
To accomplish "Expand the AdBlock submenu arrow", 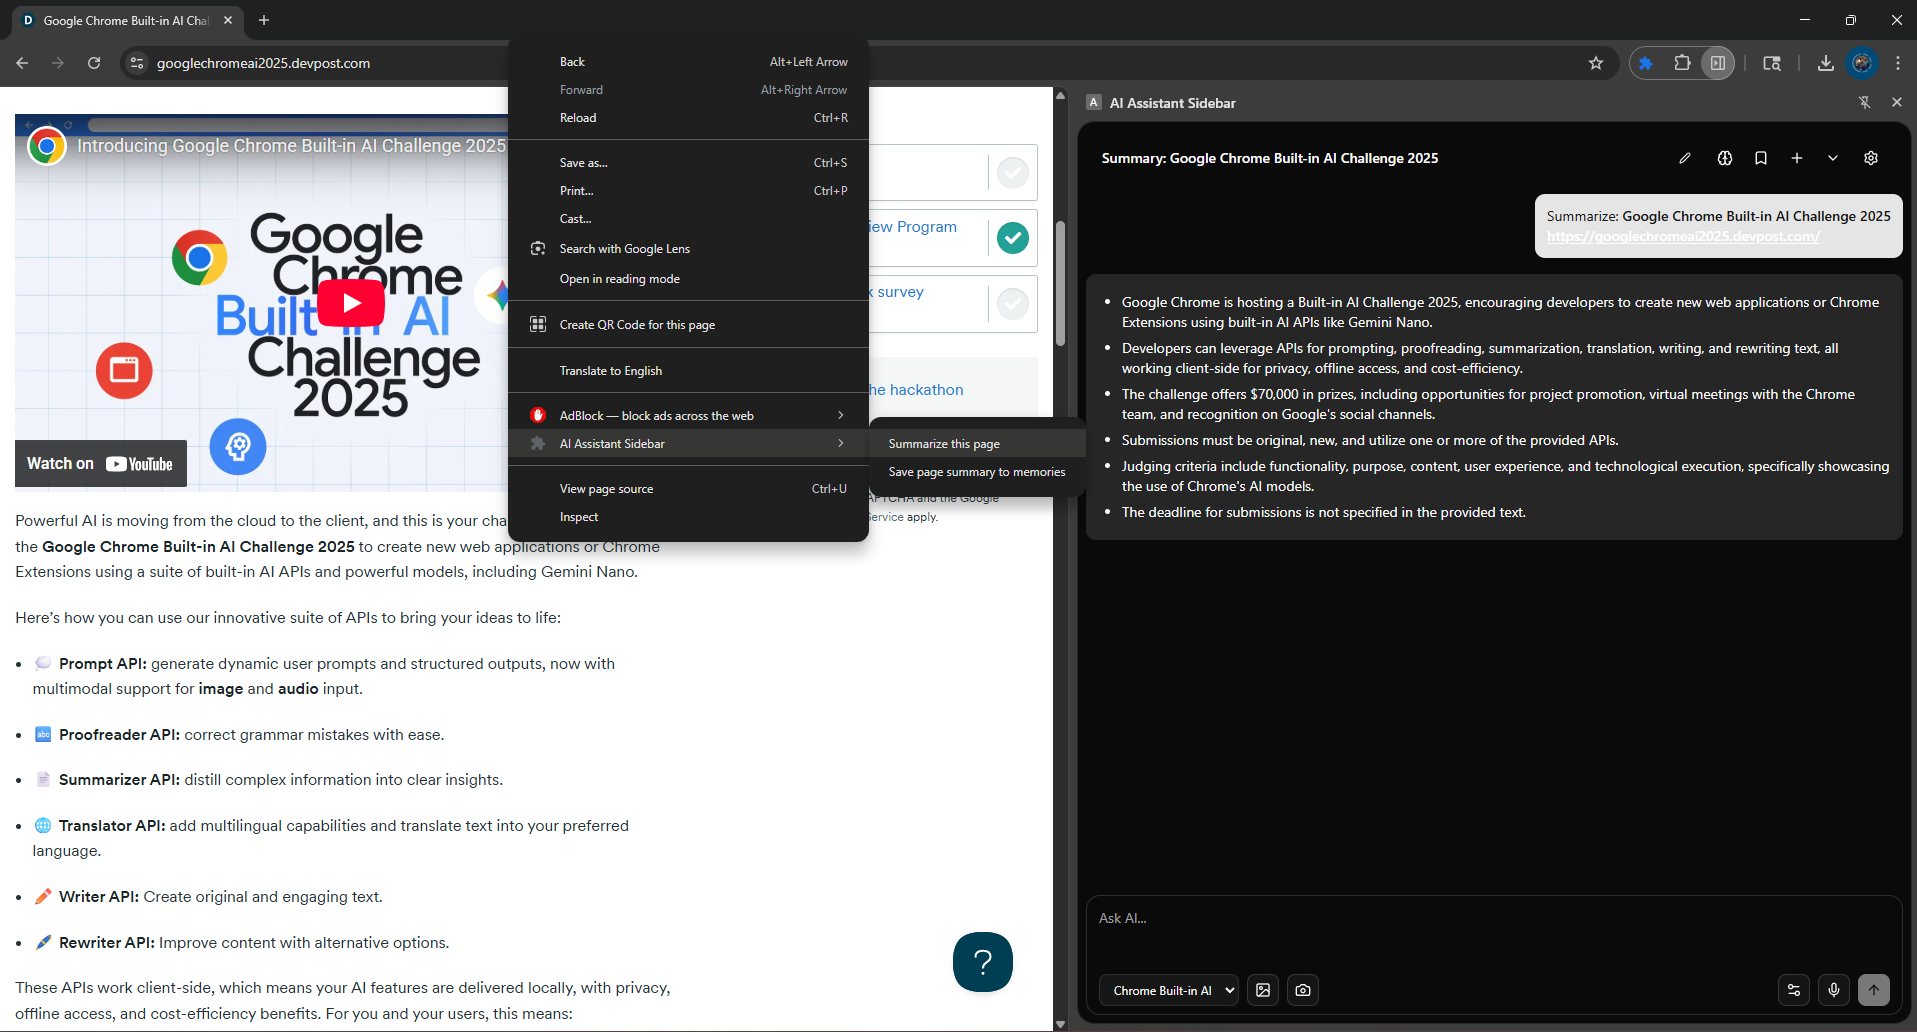I will (x=841, y=415).
